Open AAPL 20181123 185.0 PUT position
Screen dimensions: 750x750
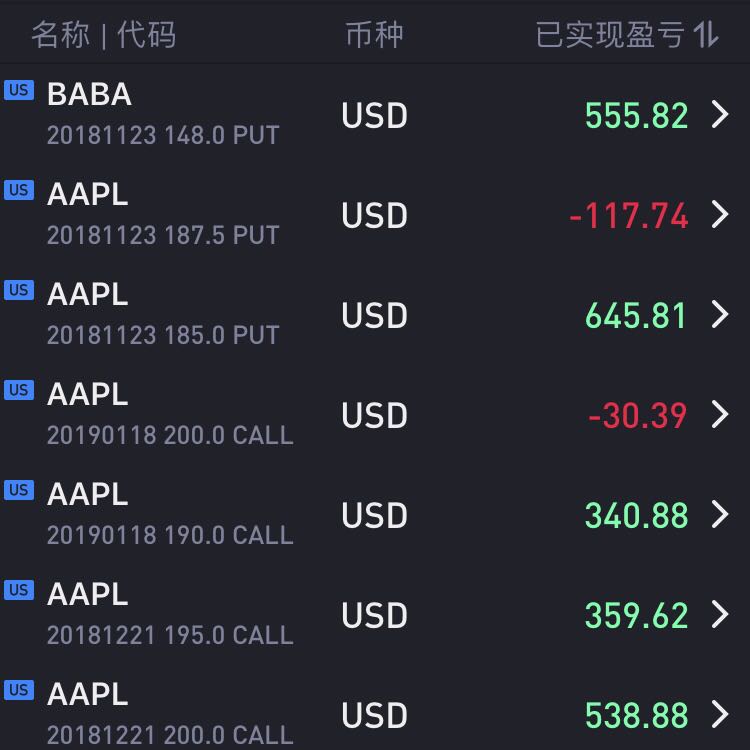(x=375, y=314)
